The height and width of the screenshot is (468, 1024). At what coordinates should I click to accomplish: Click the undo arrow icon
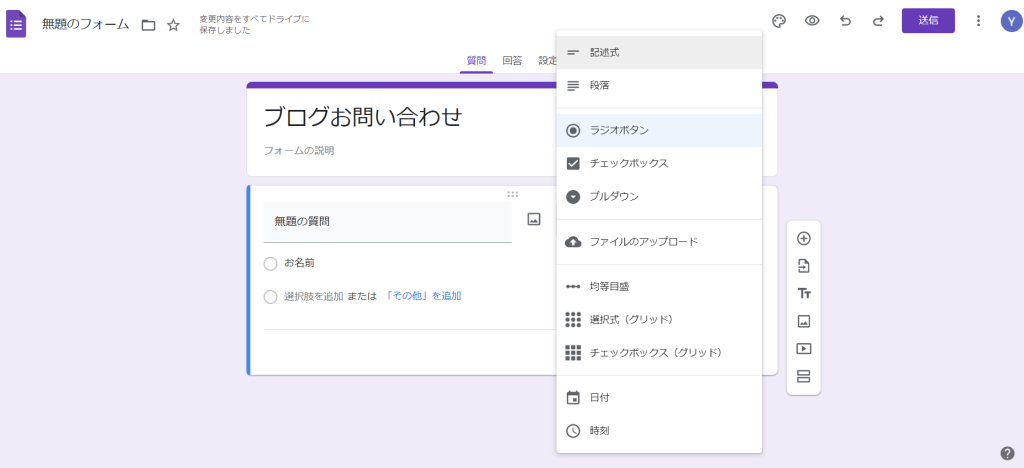coord(846,21)
